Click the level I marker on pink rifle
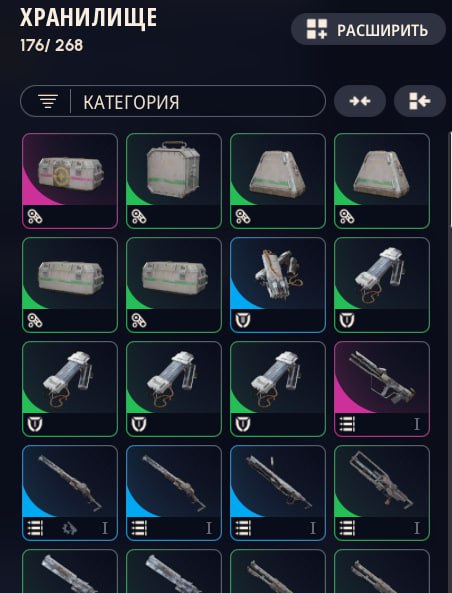The width and height of the screenshot is (452, 593). click(x=417, y=424)
